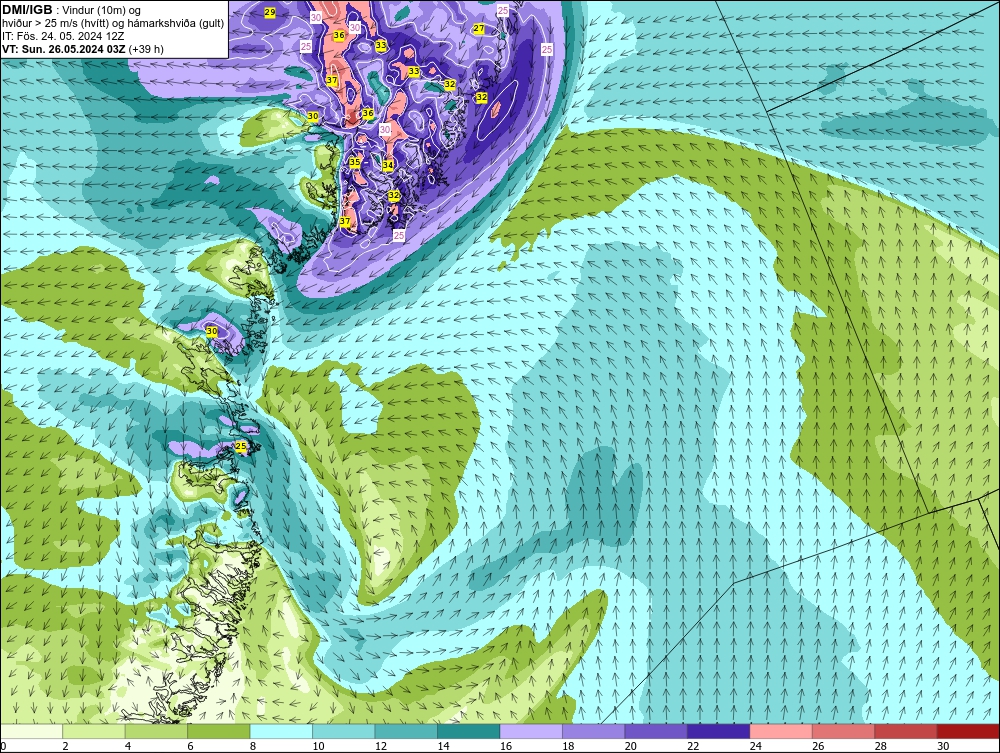Viewport: 1000px width, 753px height.
Task: Click legend tick label '28'
Action: tap(881, 746)
